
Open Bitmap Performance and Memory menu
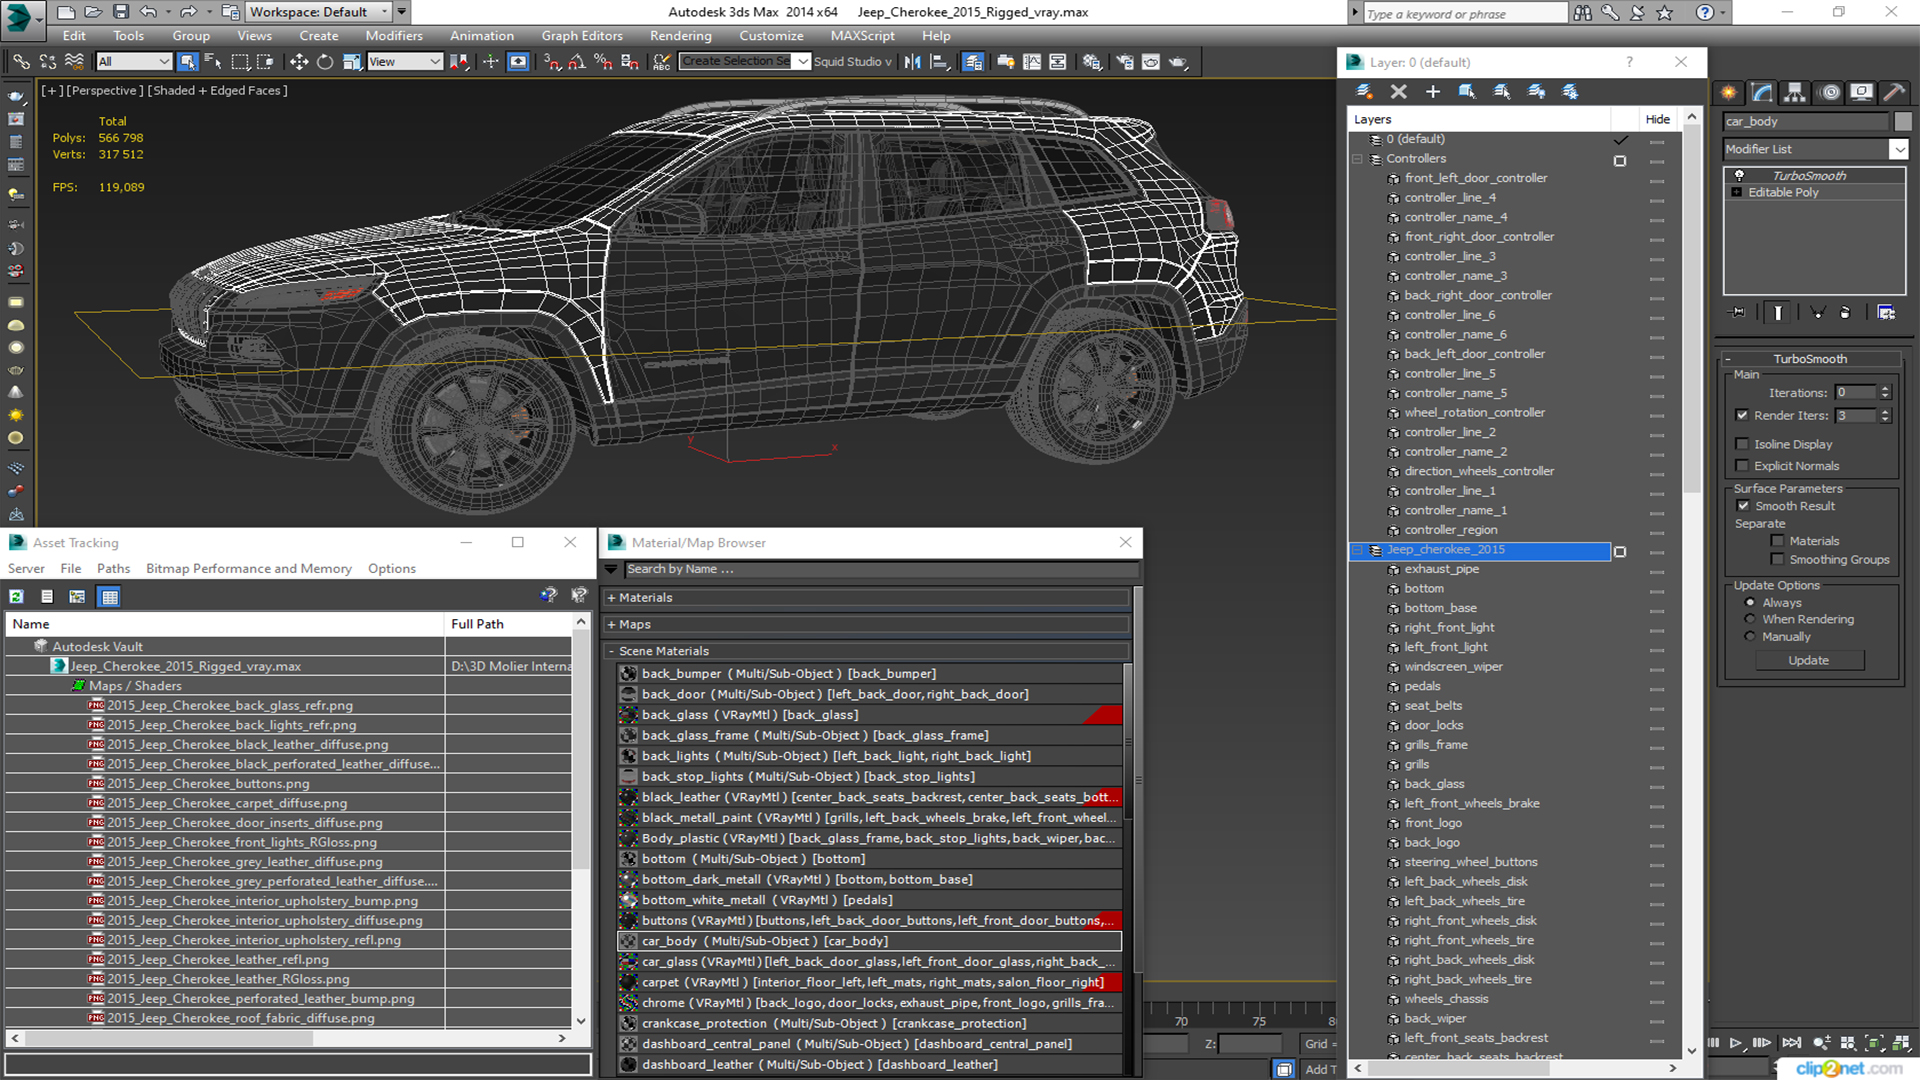tap(249, 569)
